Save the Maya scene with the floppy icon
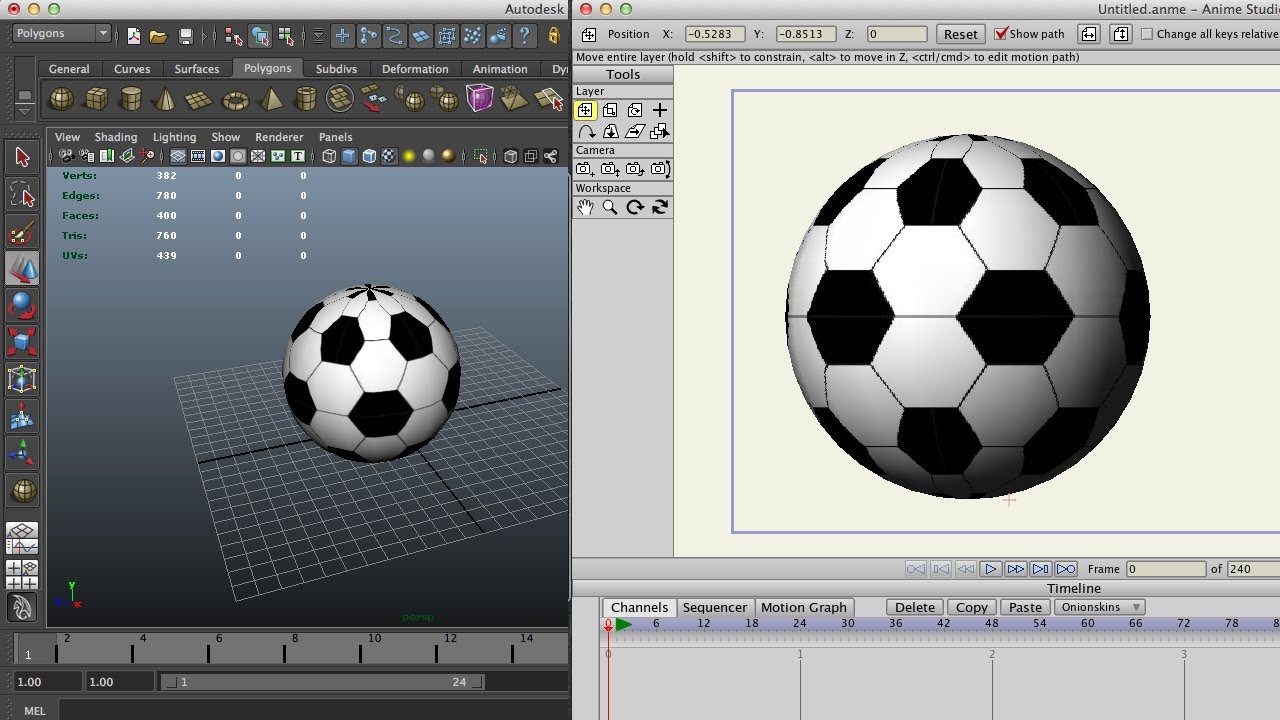Viewport: 1280px width, 720px height. tap(185, 36)
